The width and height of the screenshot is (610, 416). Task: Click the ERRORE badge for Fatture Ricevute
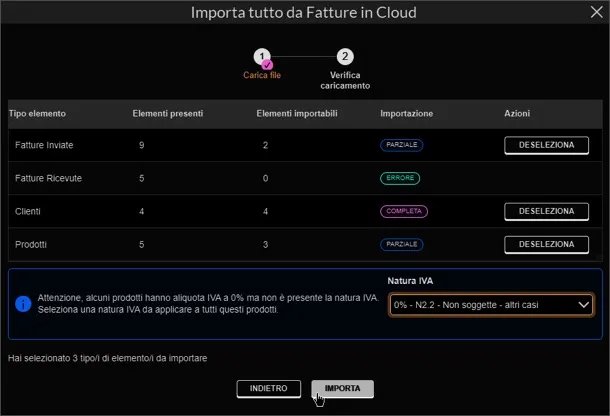coord(400,178)
